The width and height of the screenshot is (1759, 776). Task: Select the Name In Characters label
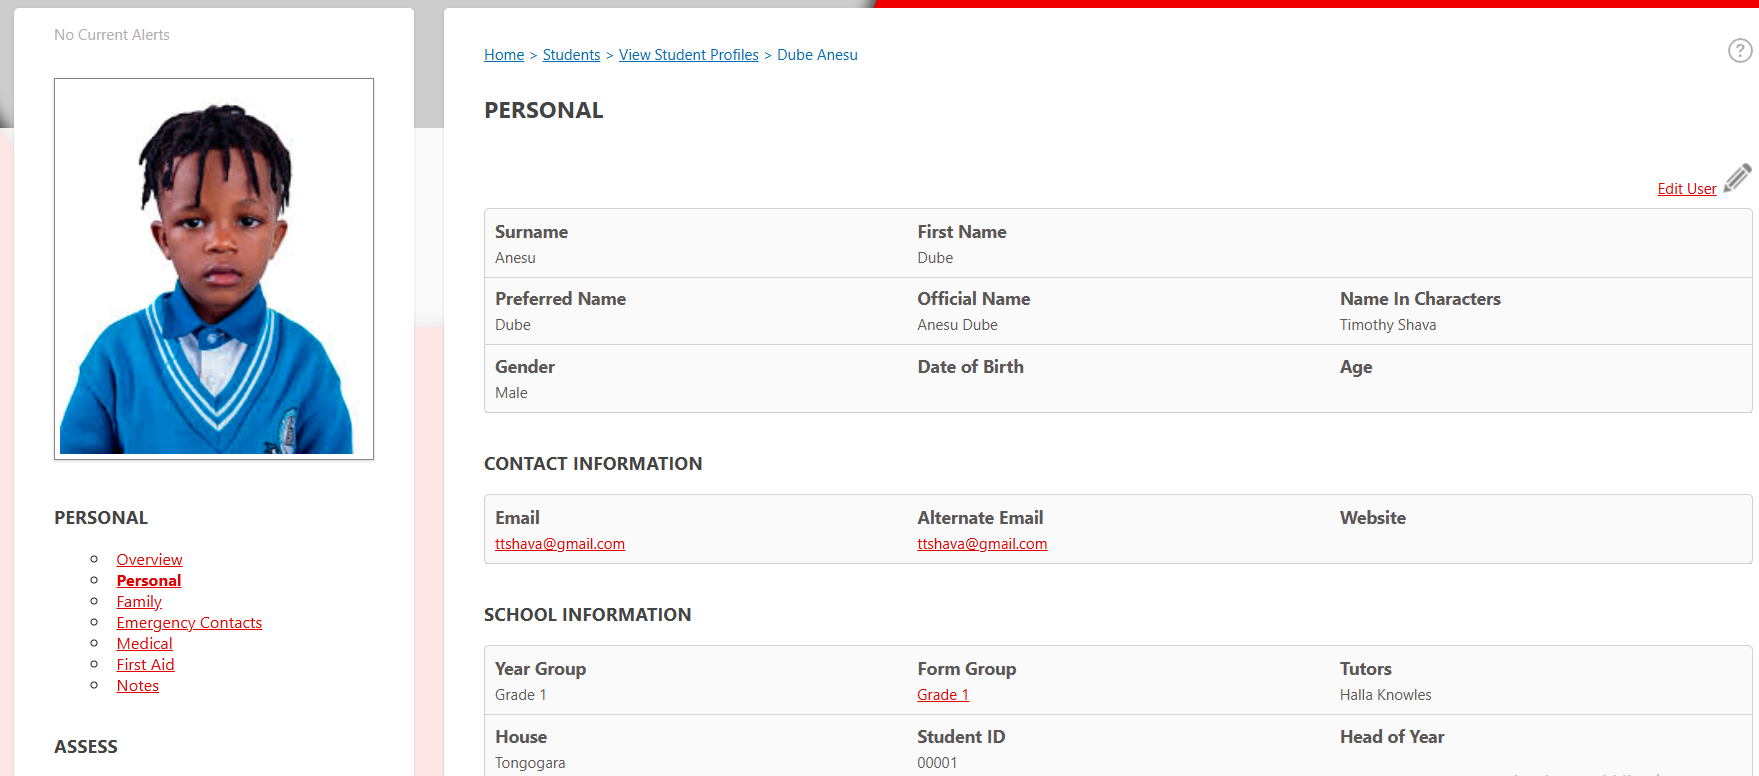1420,299
